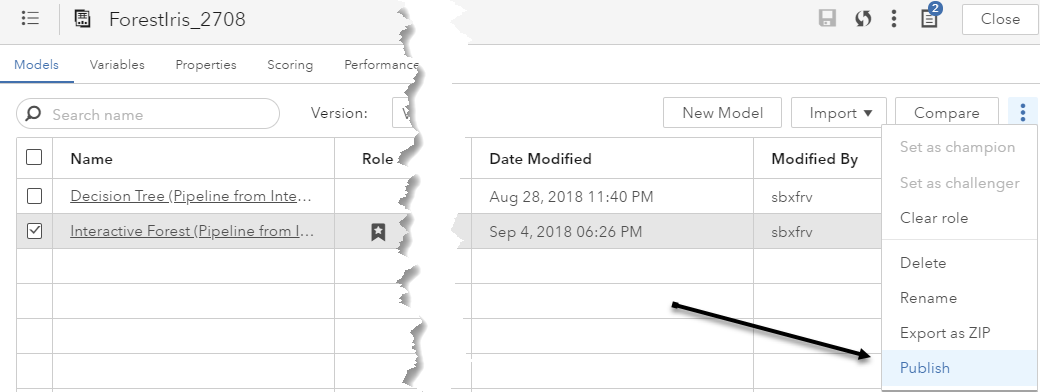Click the New Model button

click(722, 113)
